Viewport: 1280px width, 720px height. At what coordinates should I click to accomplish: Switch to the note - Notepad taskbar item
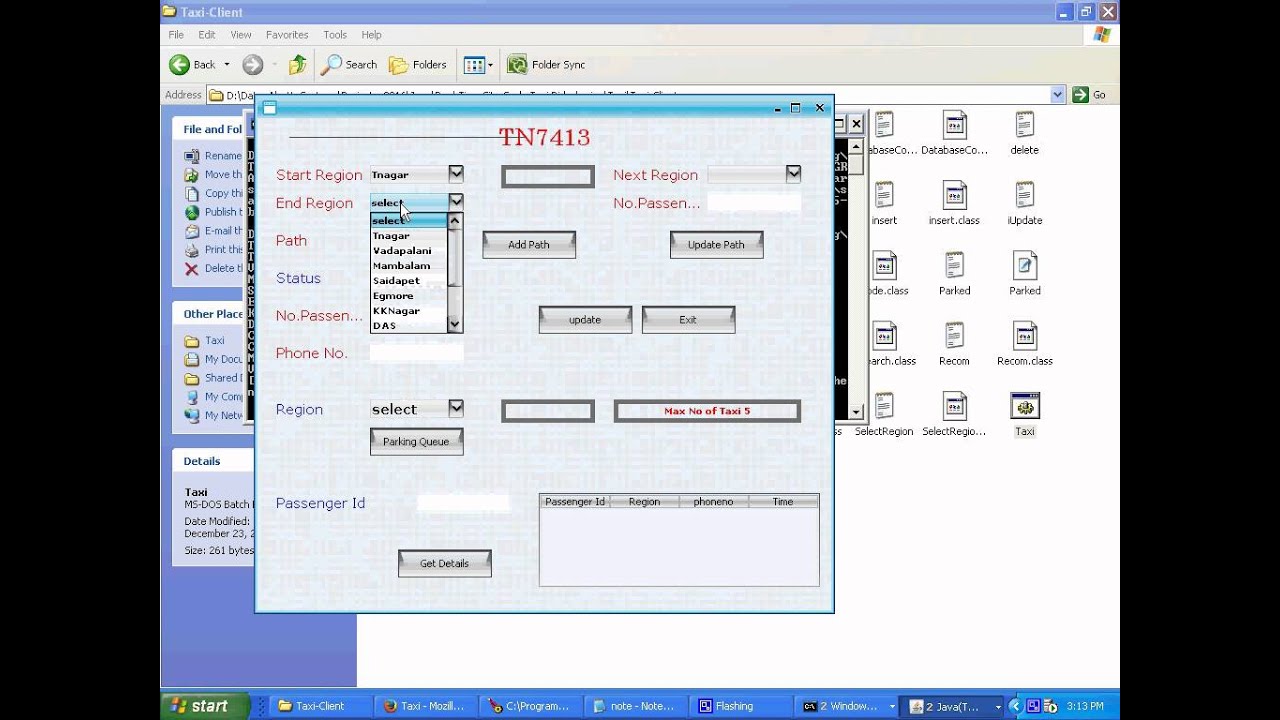[x=634, y=706]
